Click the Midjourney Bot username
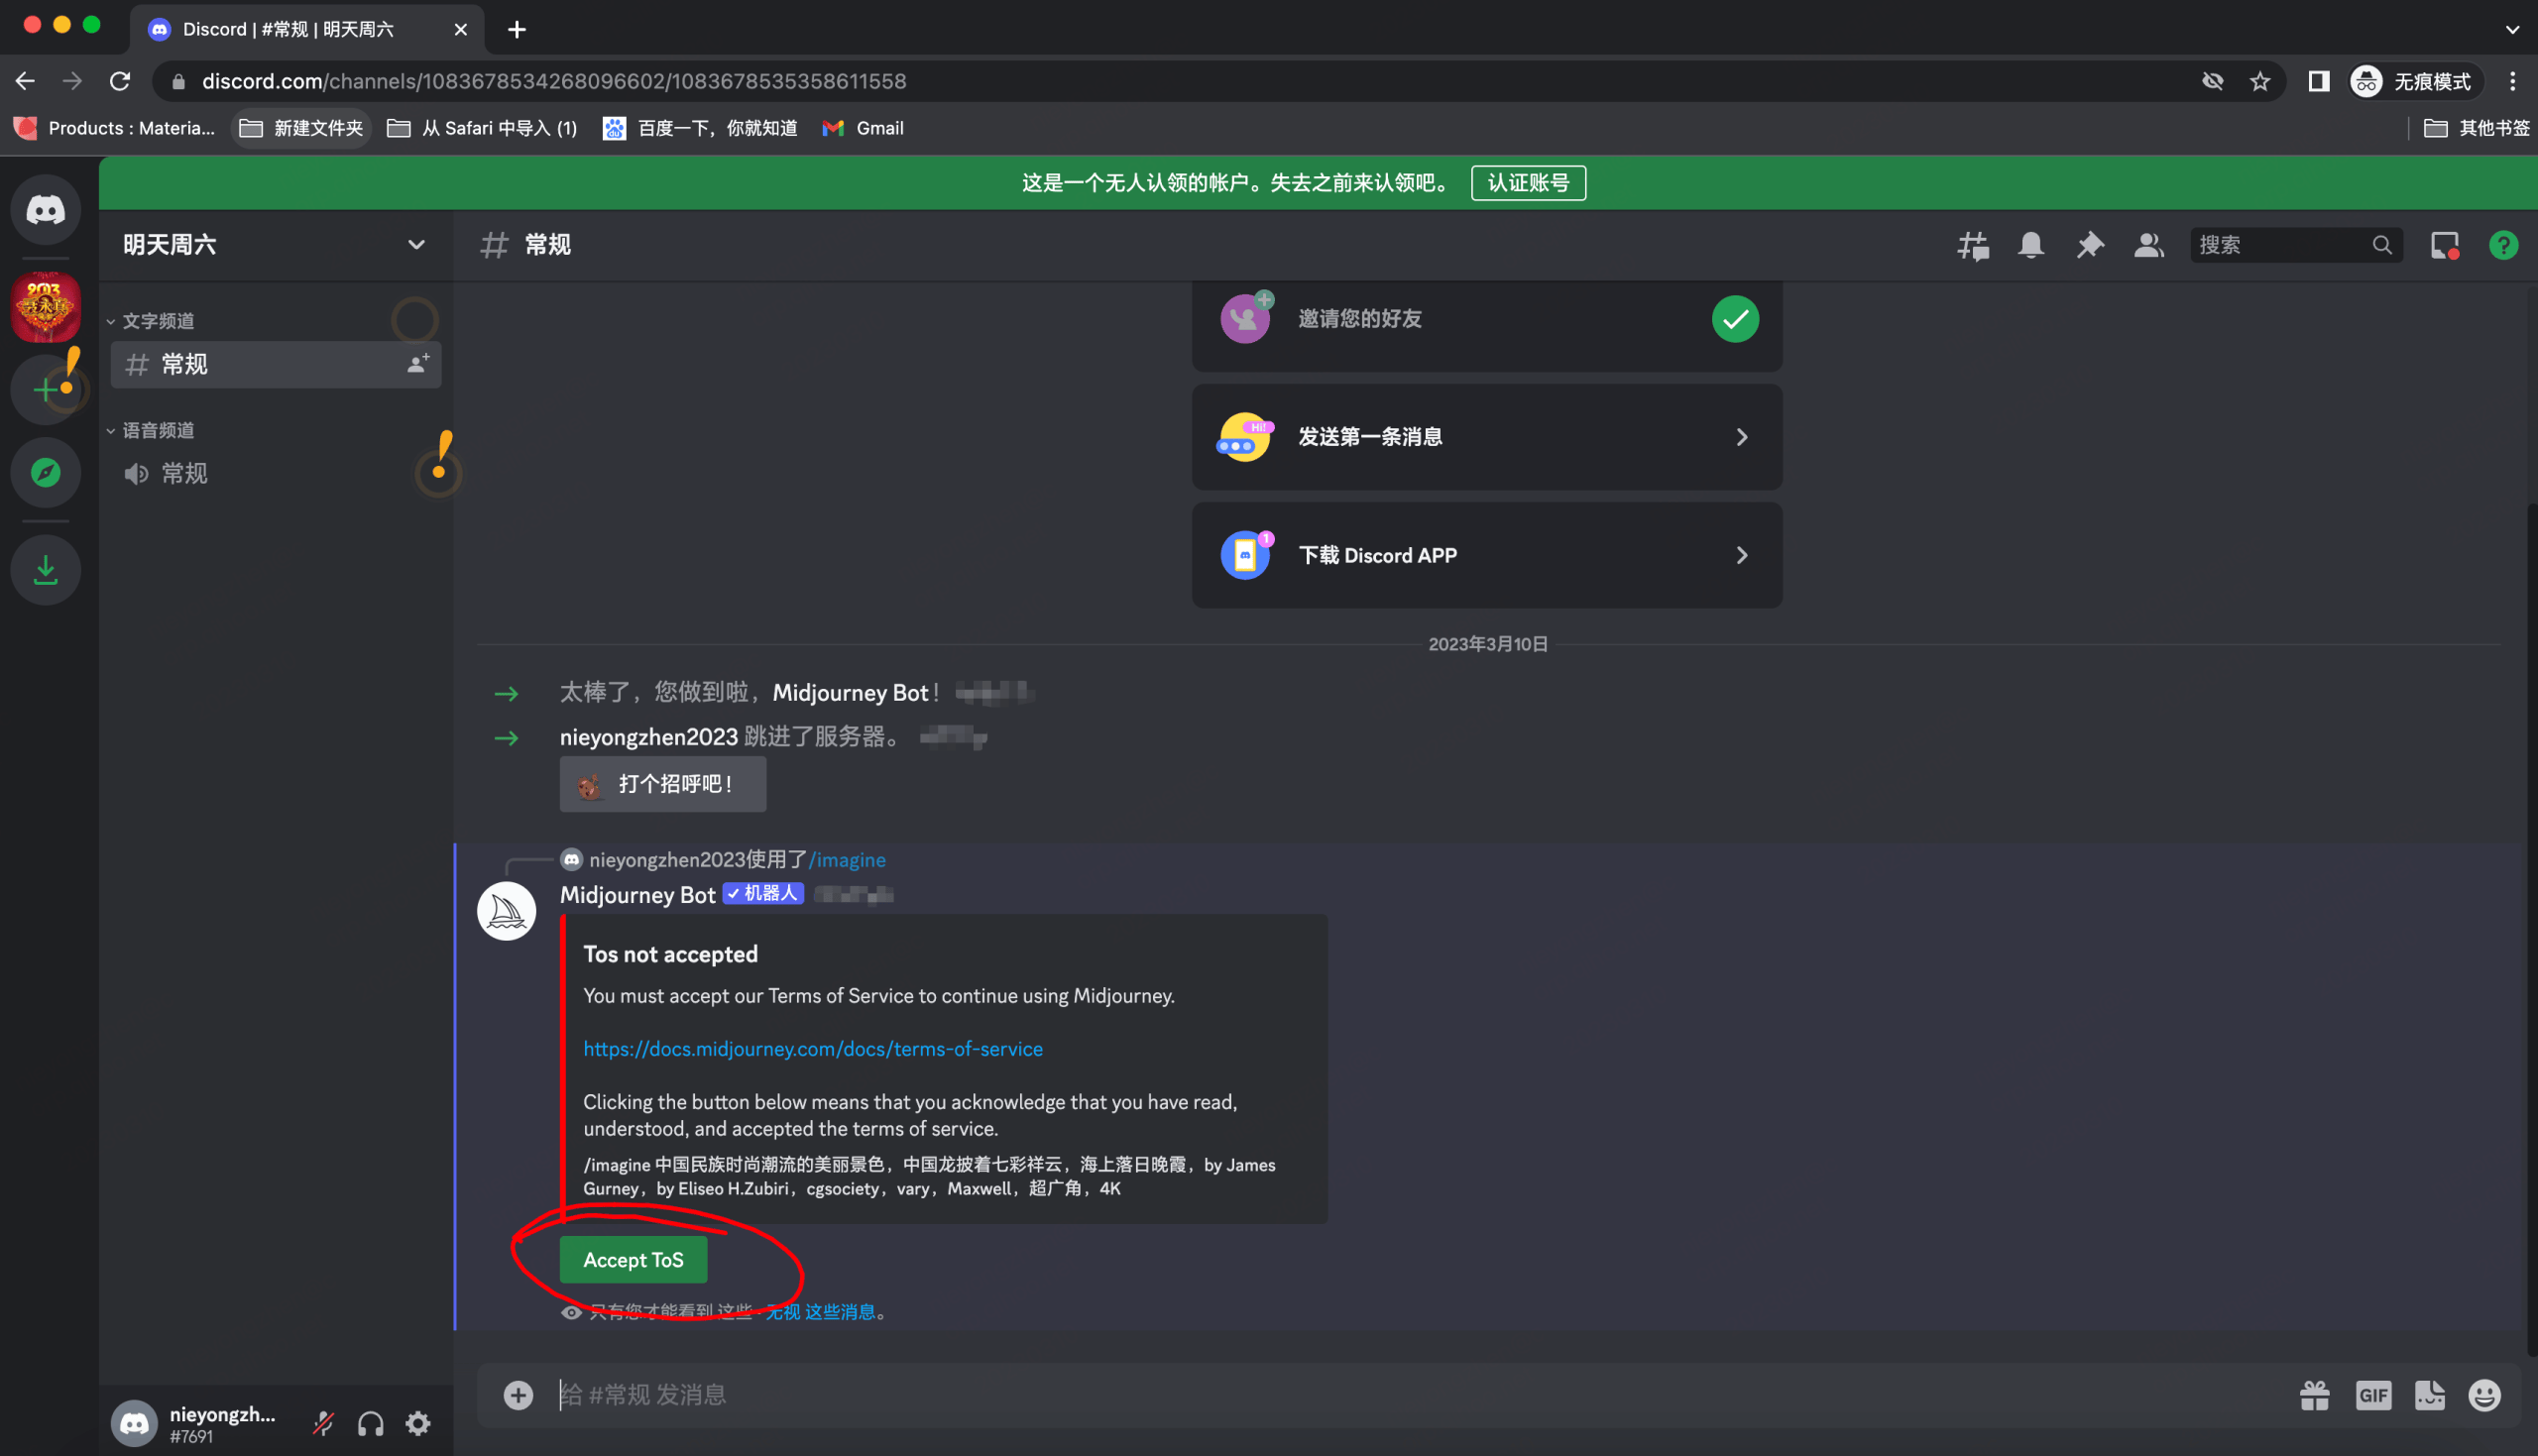The height and width of the screenshot is (1456, 2538). pyautogui.click(x=637, y=895)
